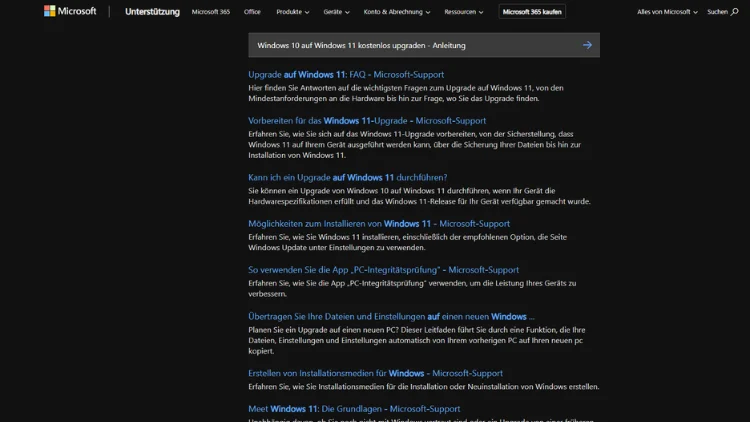Click description 'Sie können ein Upgrade von Windows 10'

pos(419,196)
